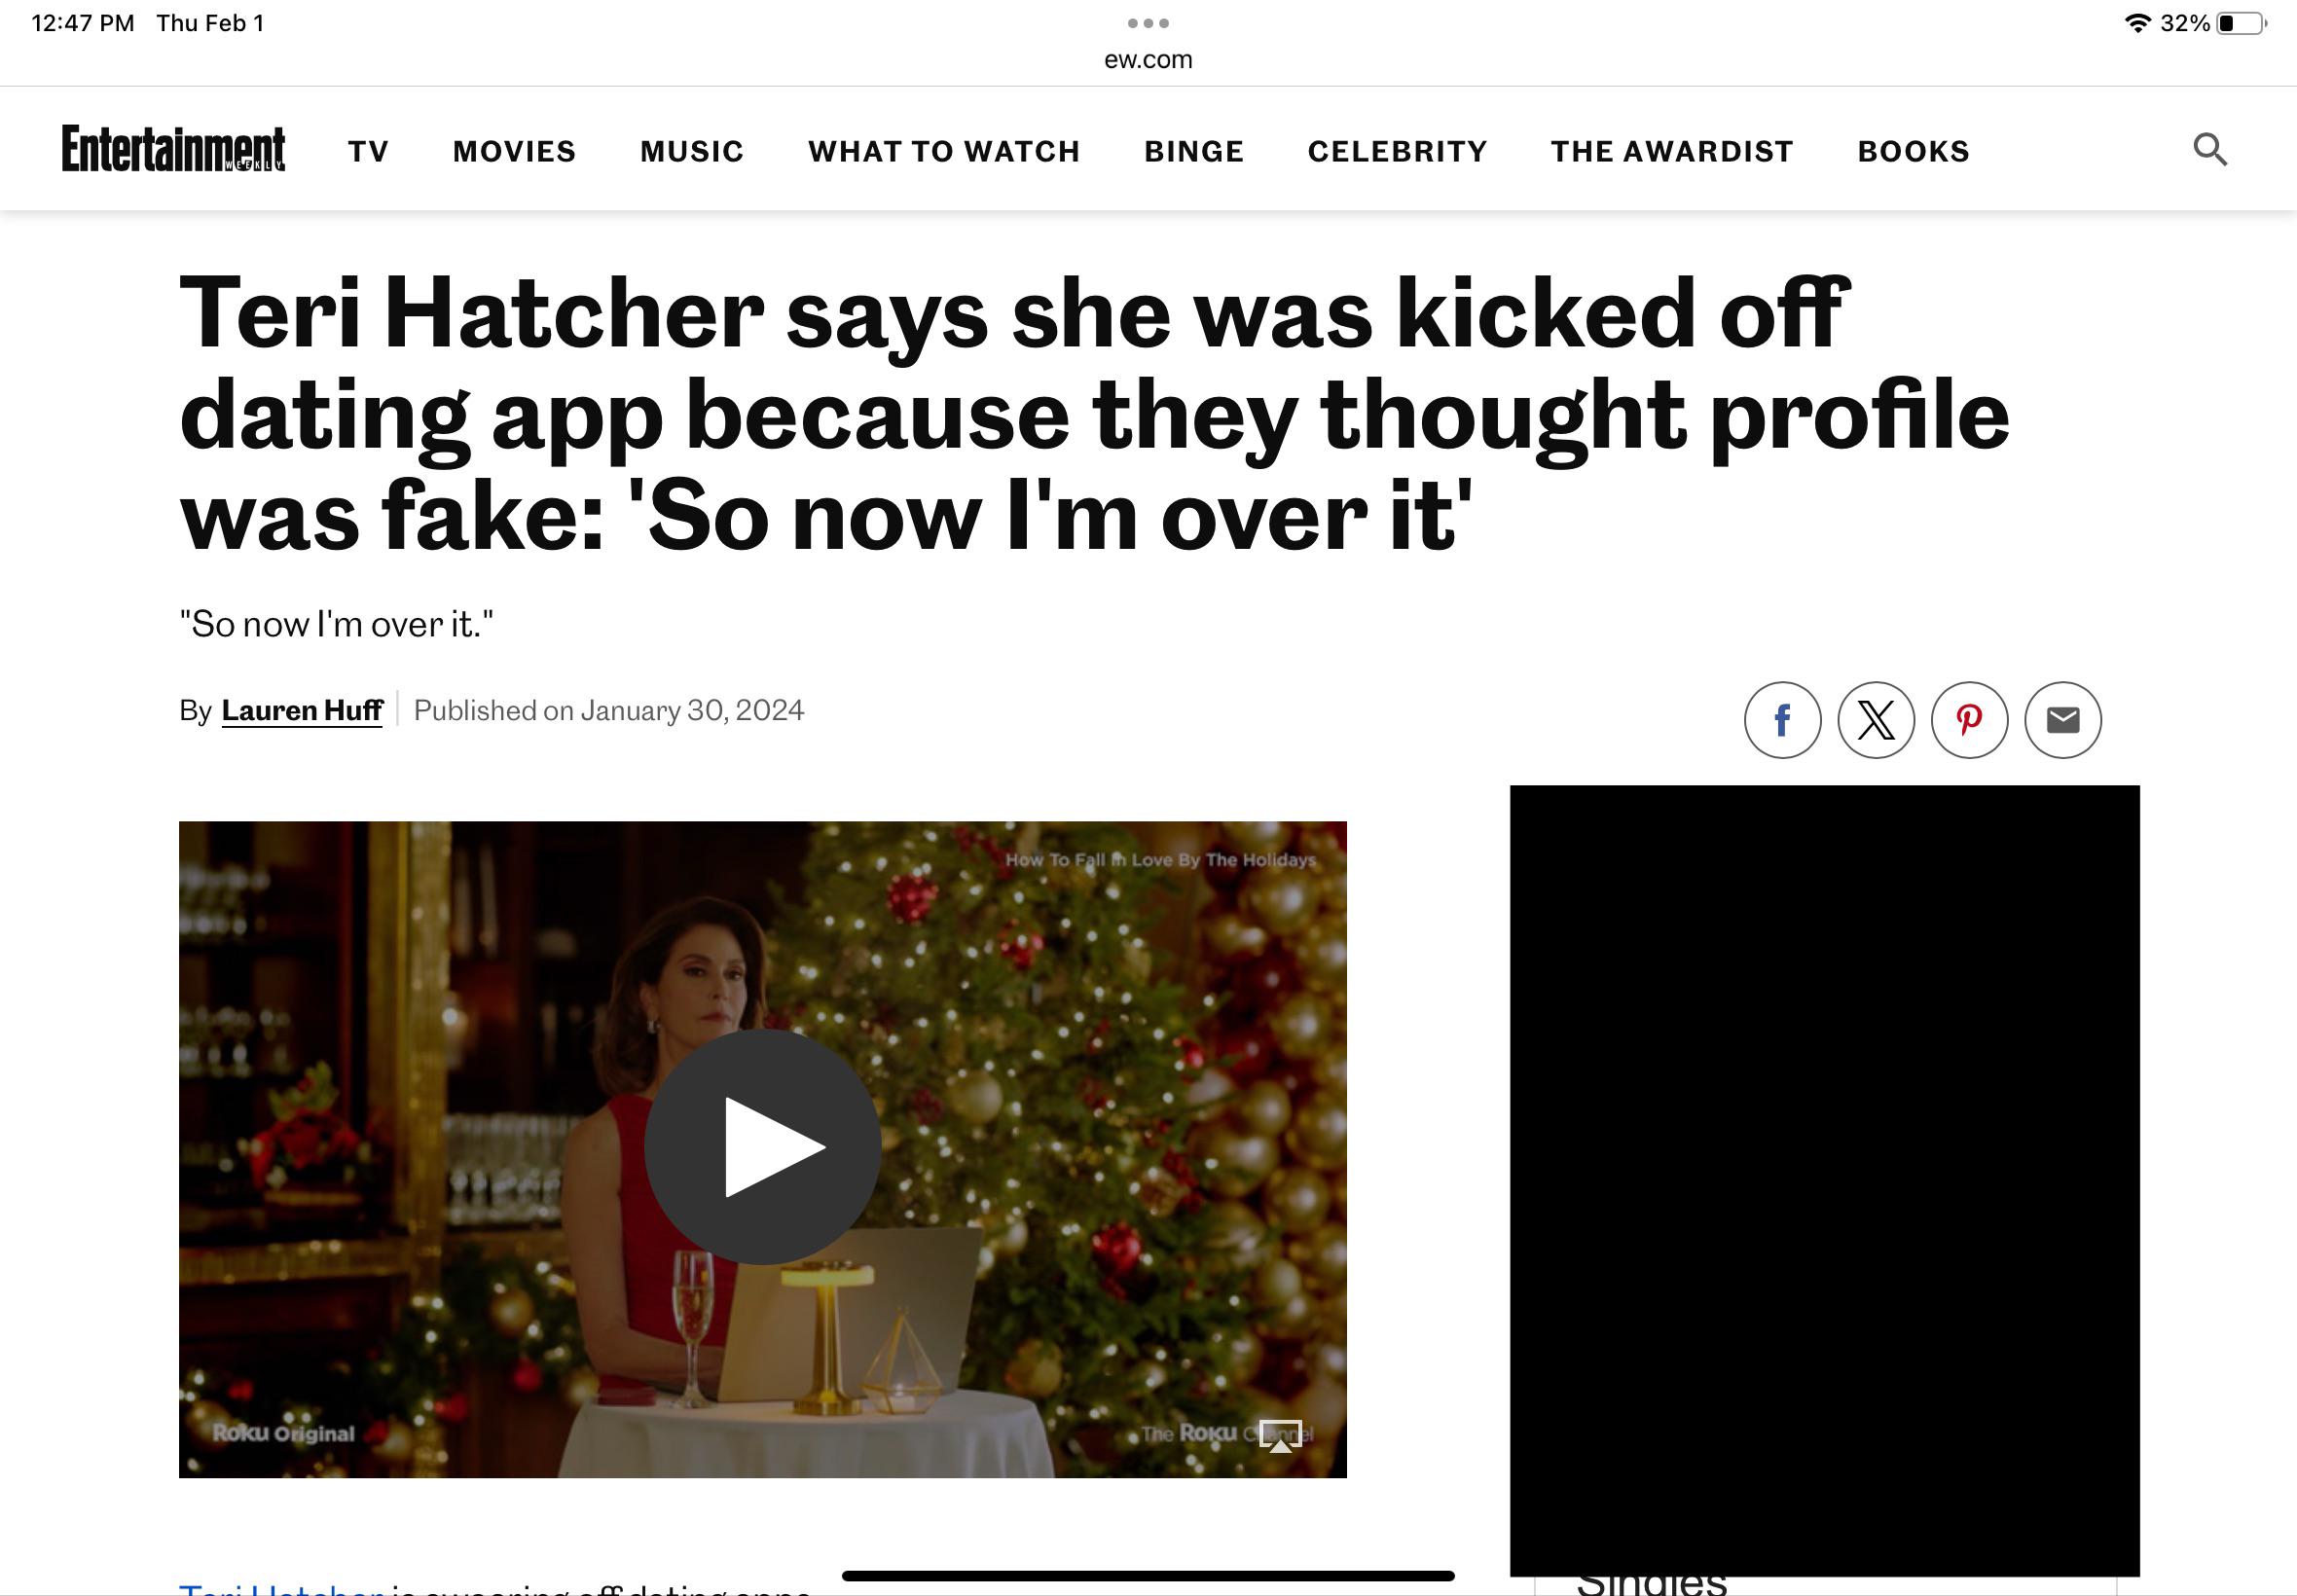Open What to Watch menu
The width and height of the screenshot is (2297, 1596).
coord(944,151)
